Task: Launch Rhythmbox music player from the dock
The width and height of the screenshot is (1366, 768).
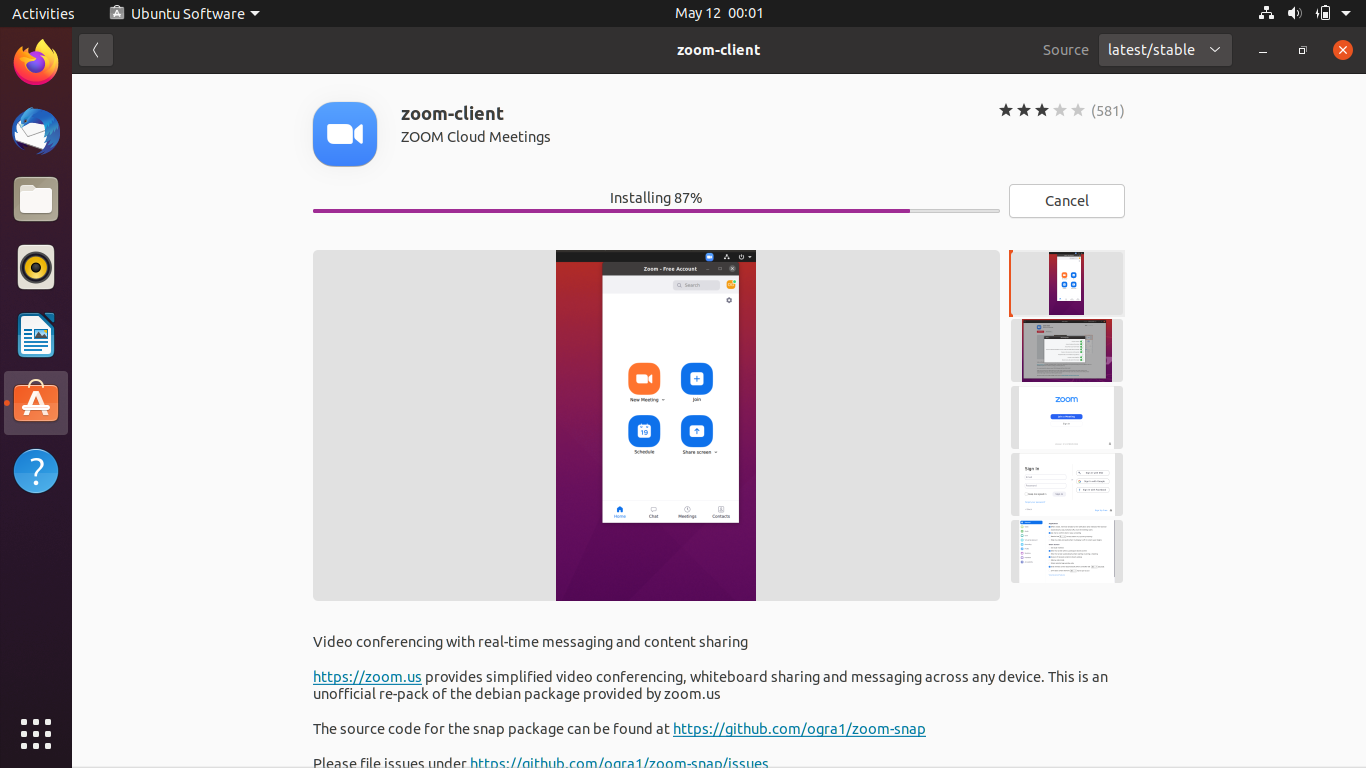Action: [35, 267]
